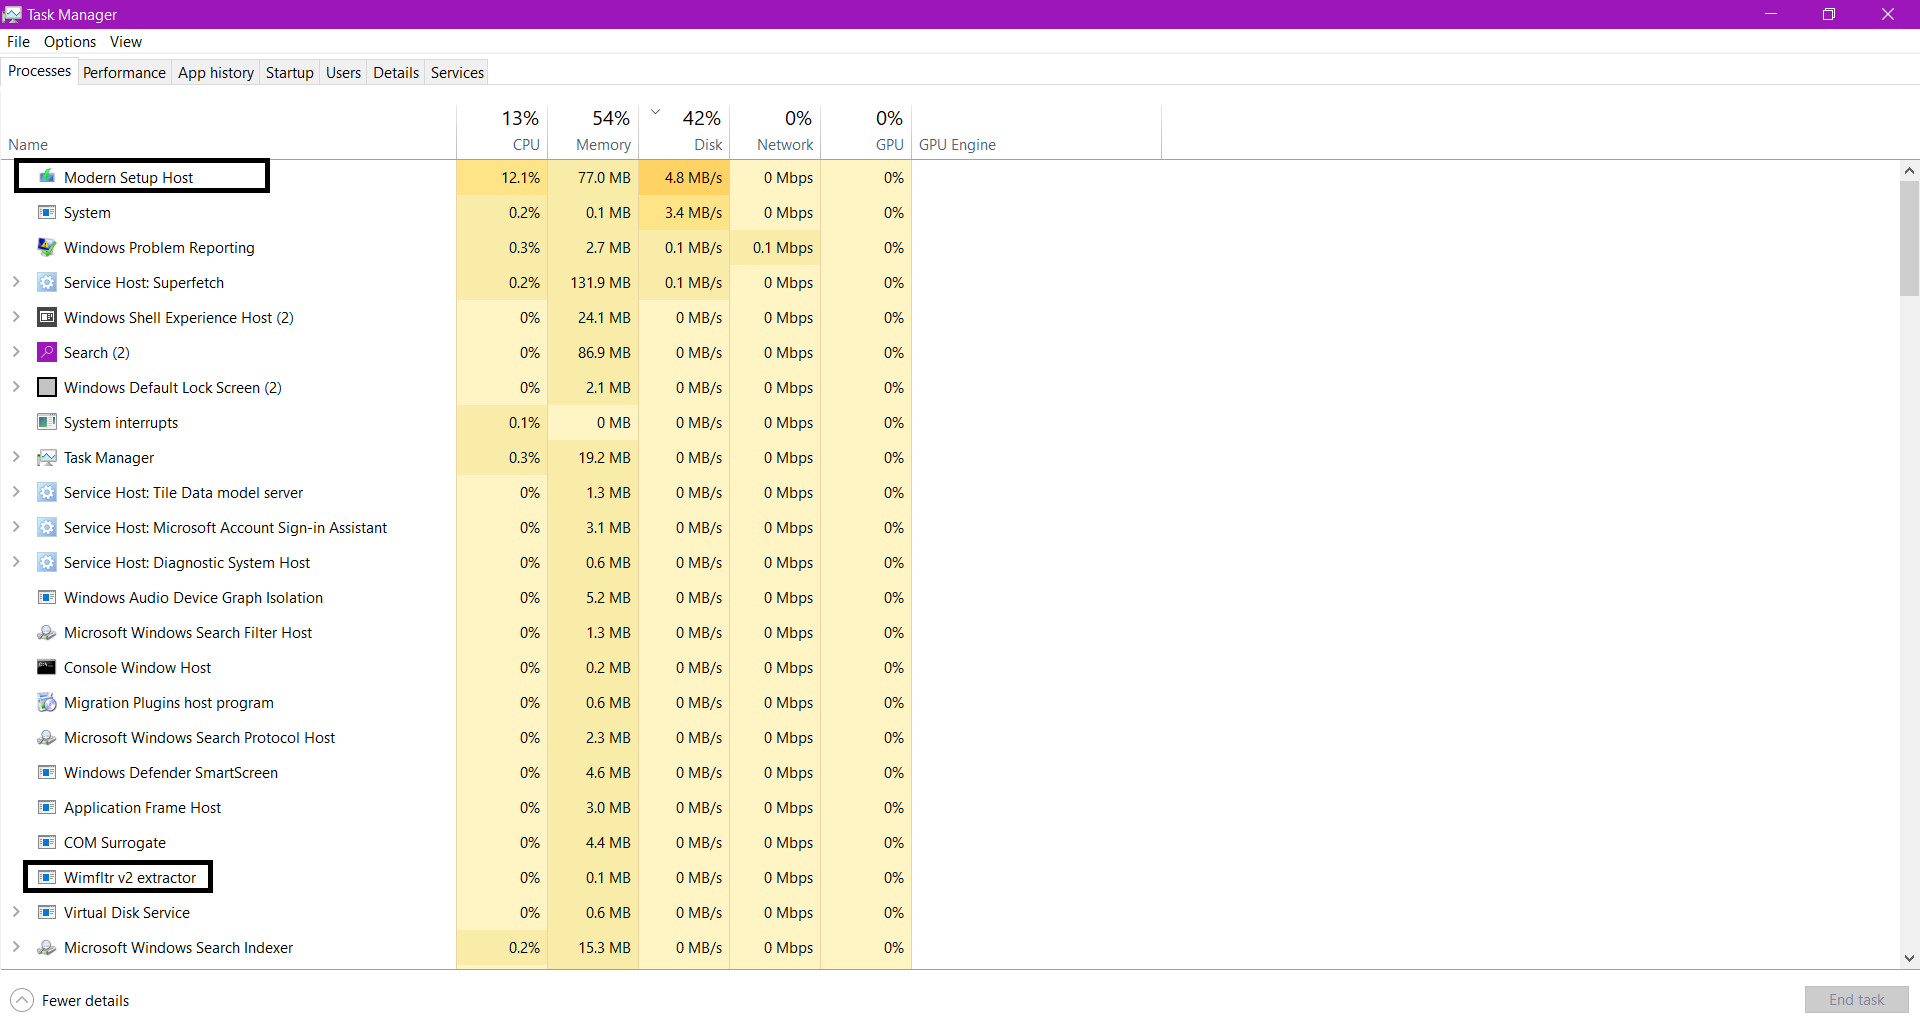Open the Options menu
The height and width of the screenshot is (1030, 1920).
(70, 41)
